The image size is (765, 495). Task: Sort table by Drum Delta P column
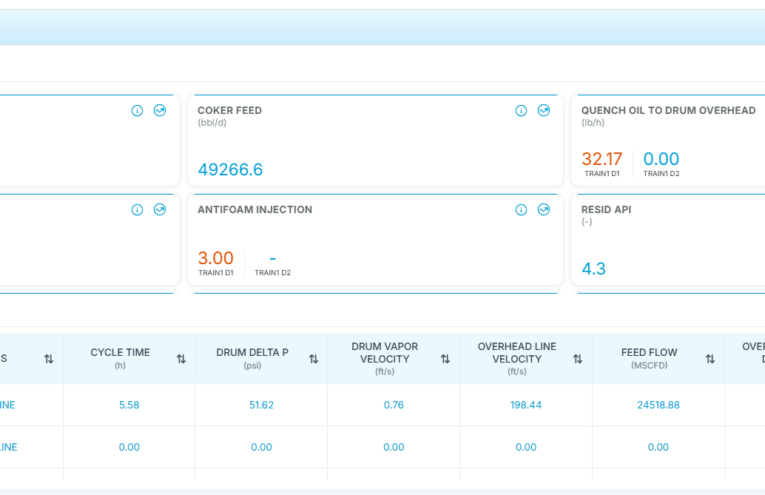point(313,359)
